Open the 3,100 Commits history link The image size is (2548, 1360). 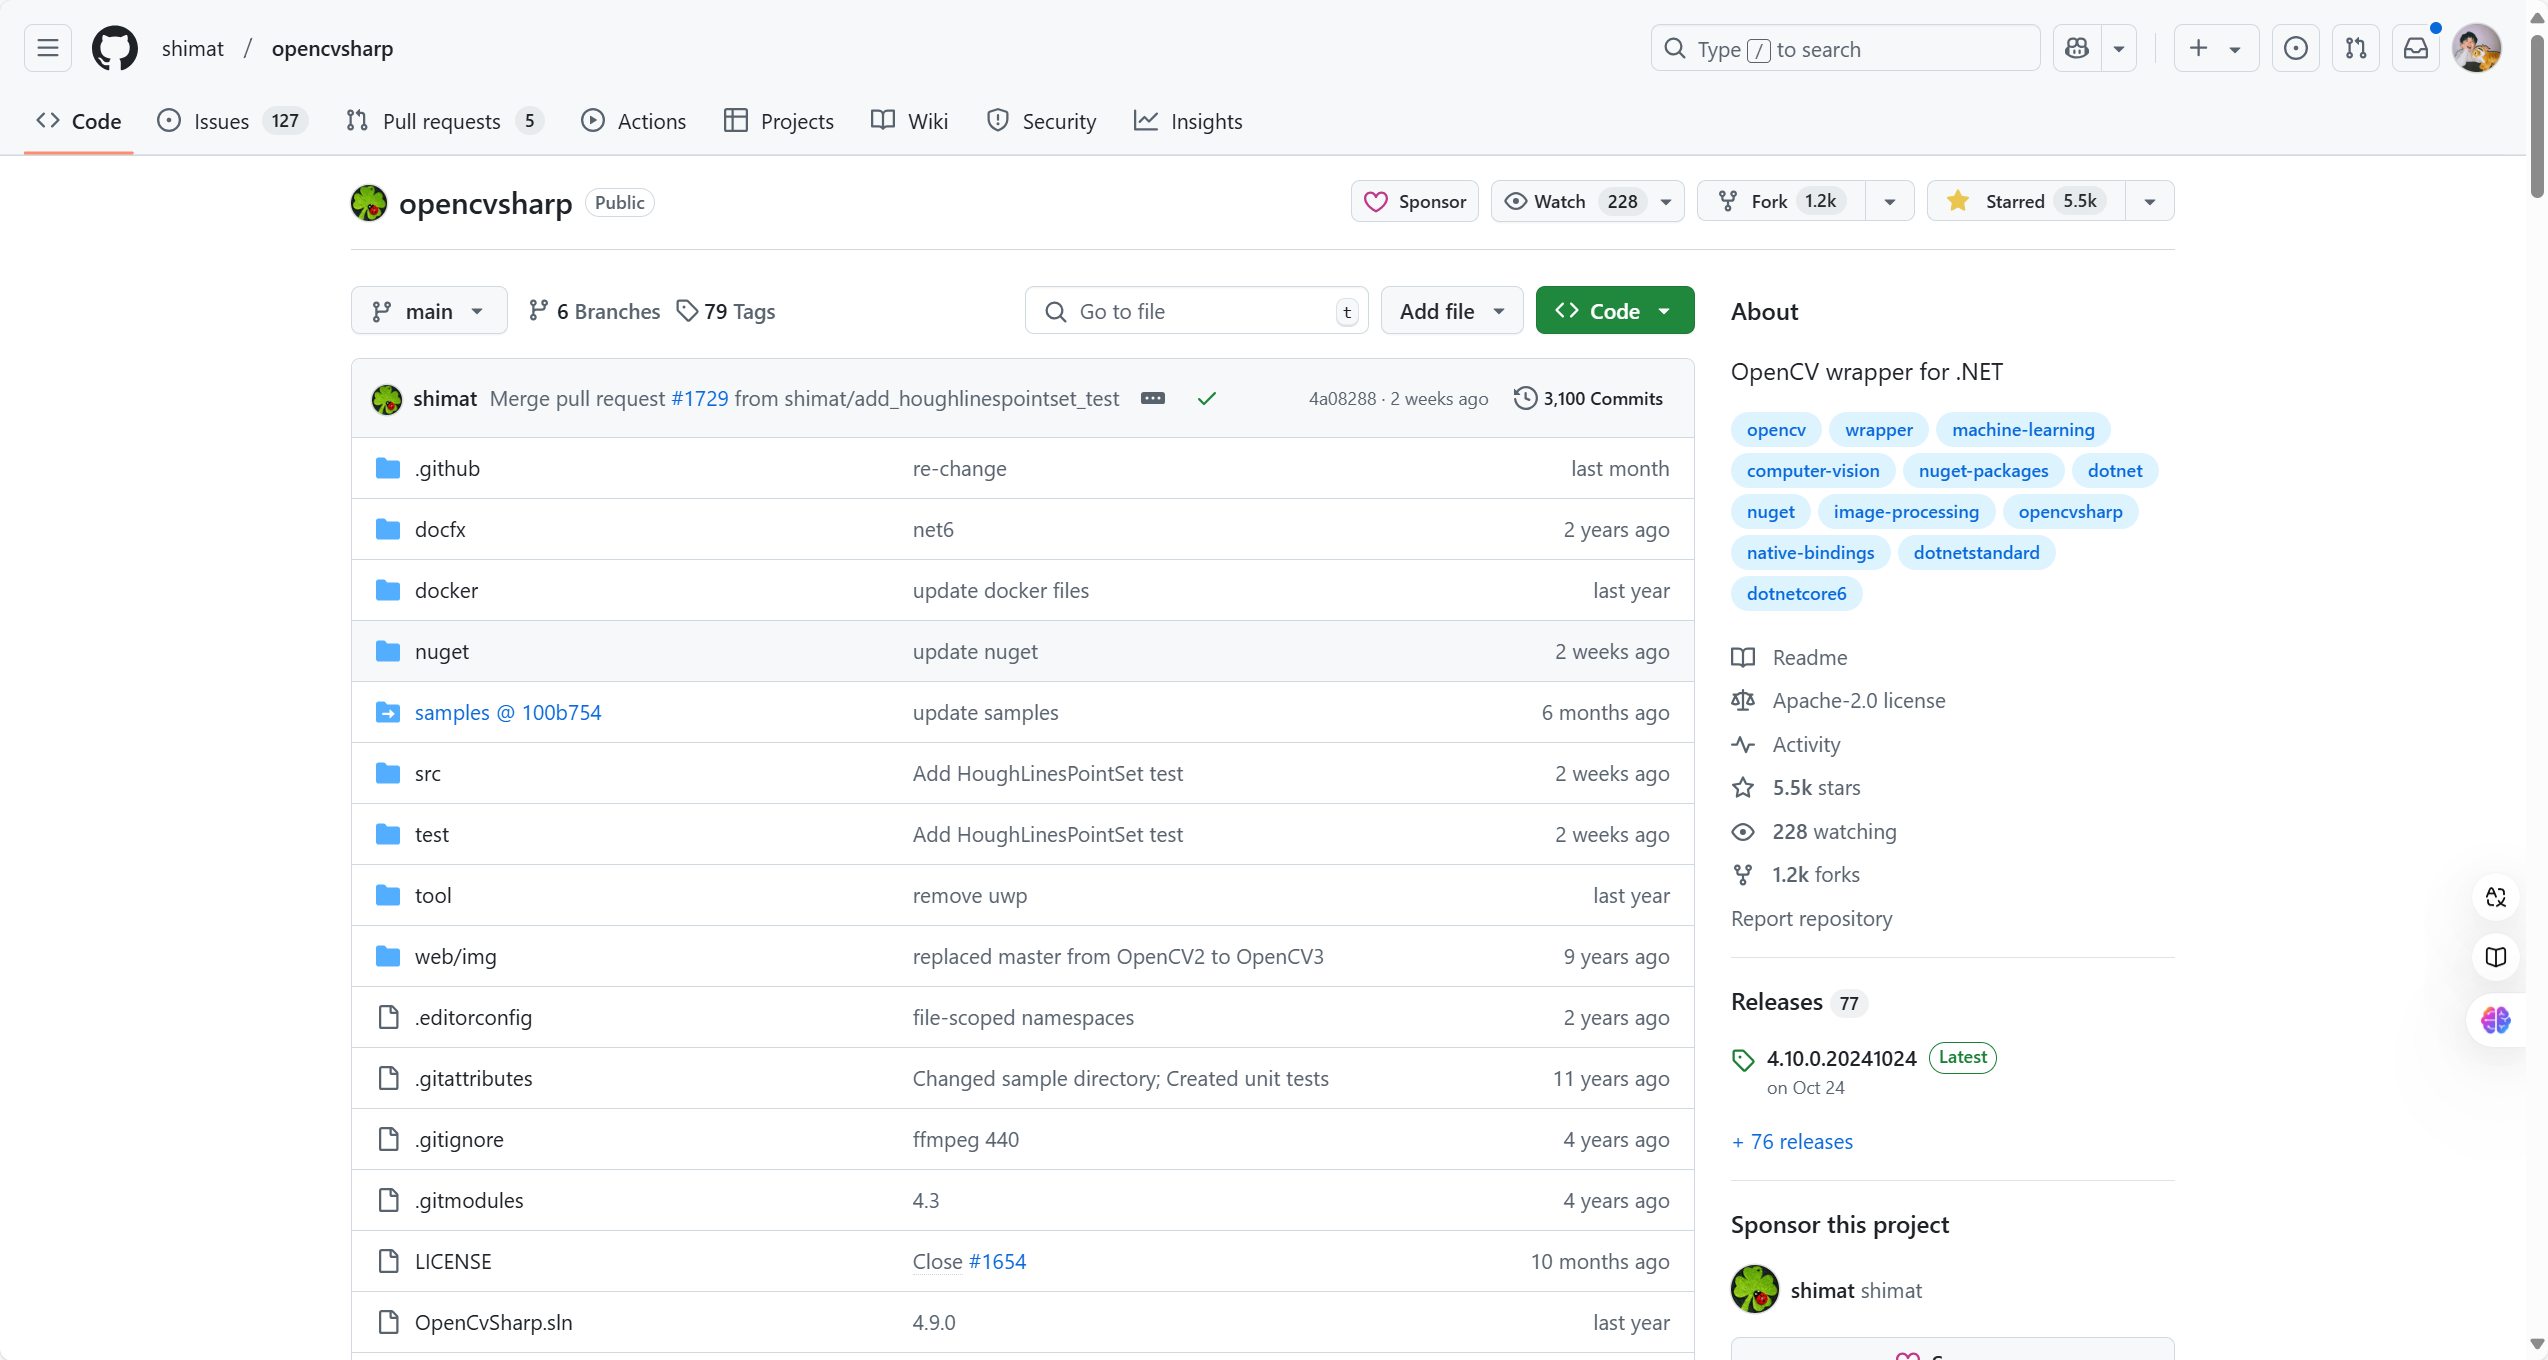[x=1588, y=398]
